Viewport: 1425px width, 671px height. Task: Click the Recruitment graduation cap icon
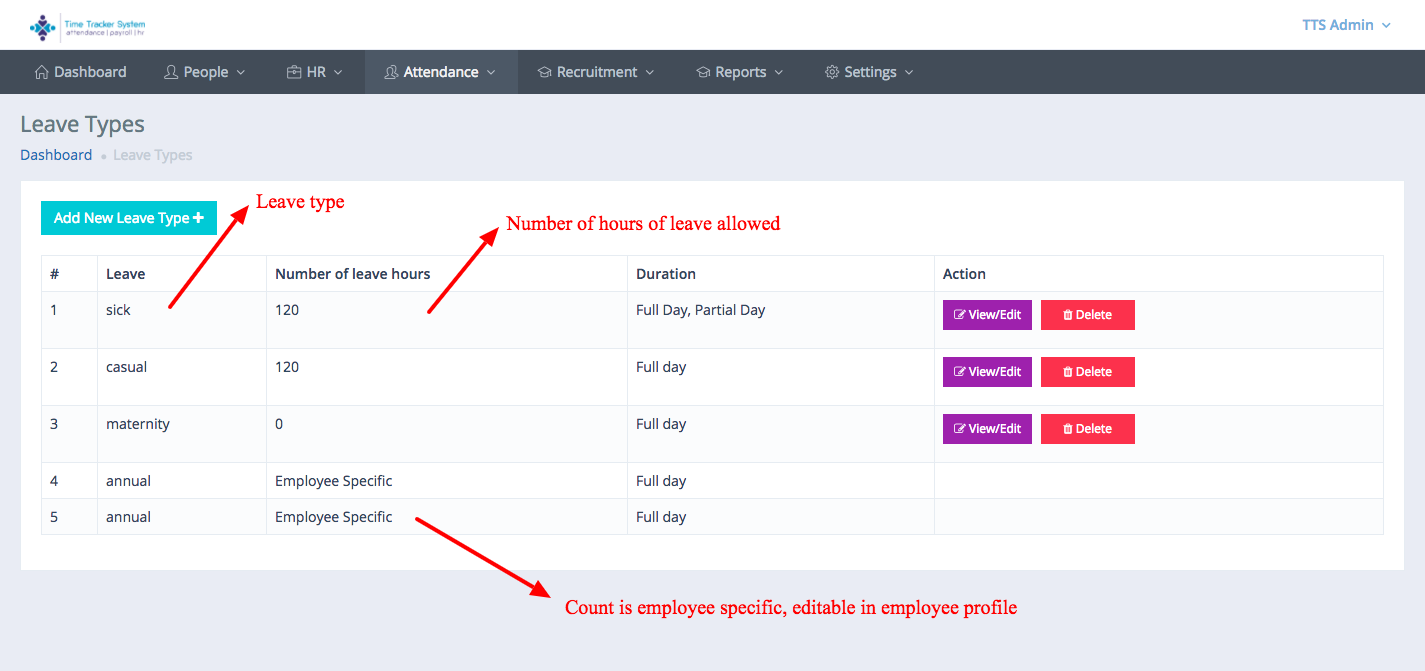pos(544,72)
